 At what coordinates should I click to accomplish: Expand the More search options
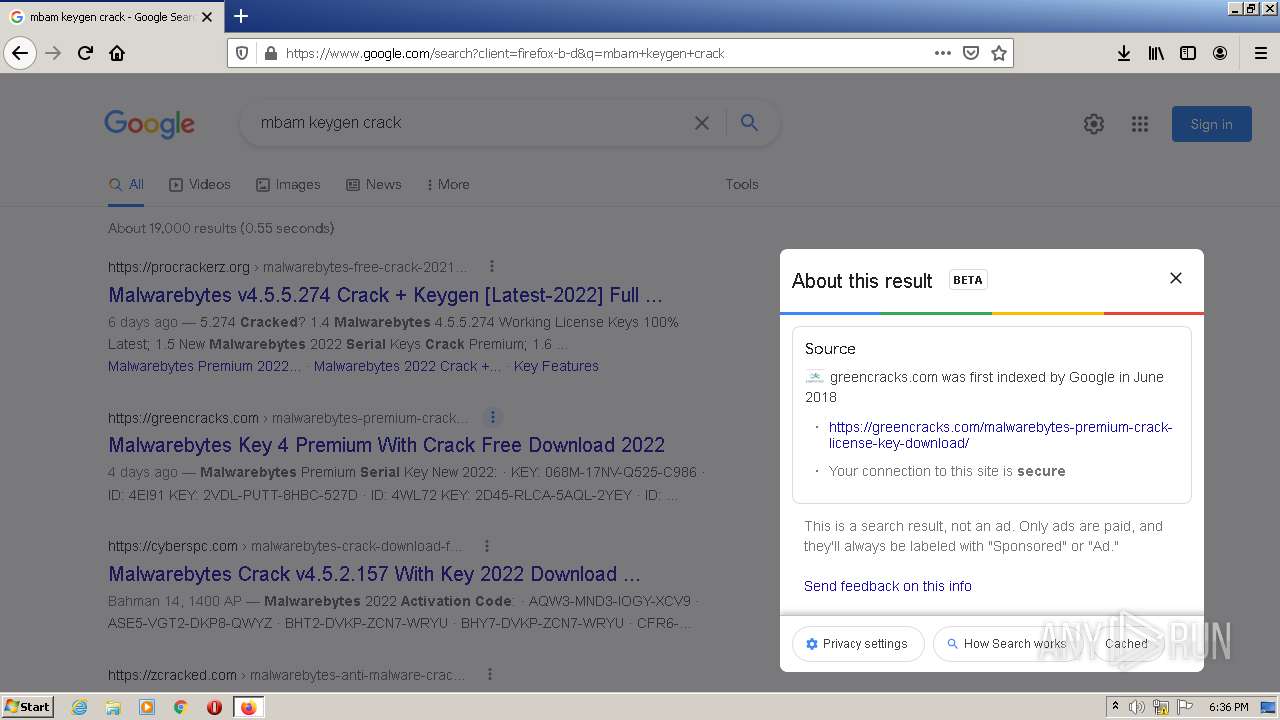[448, 185]
